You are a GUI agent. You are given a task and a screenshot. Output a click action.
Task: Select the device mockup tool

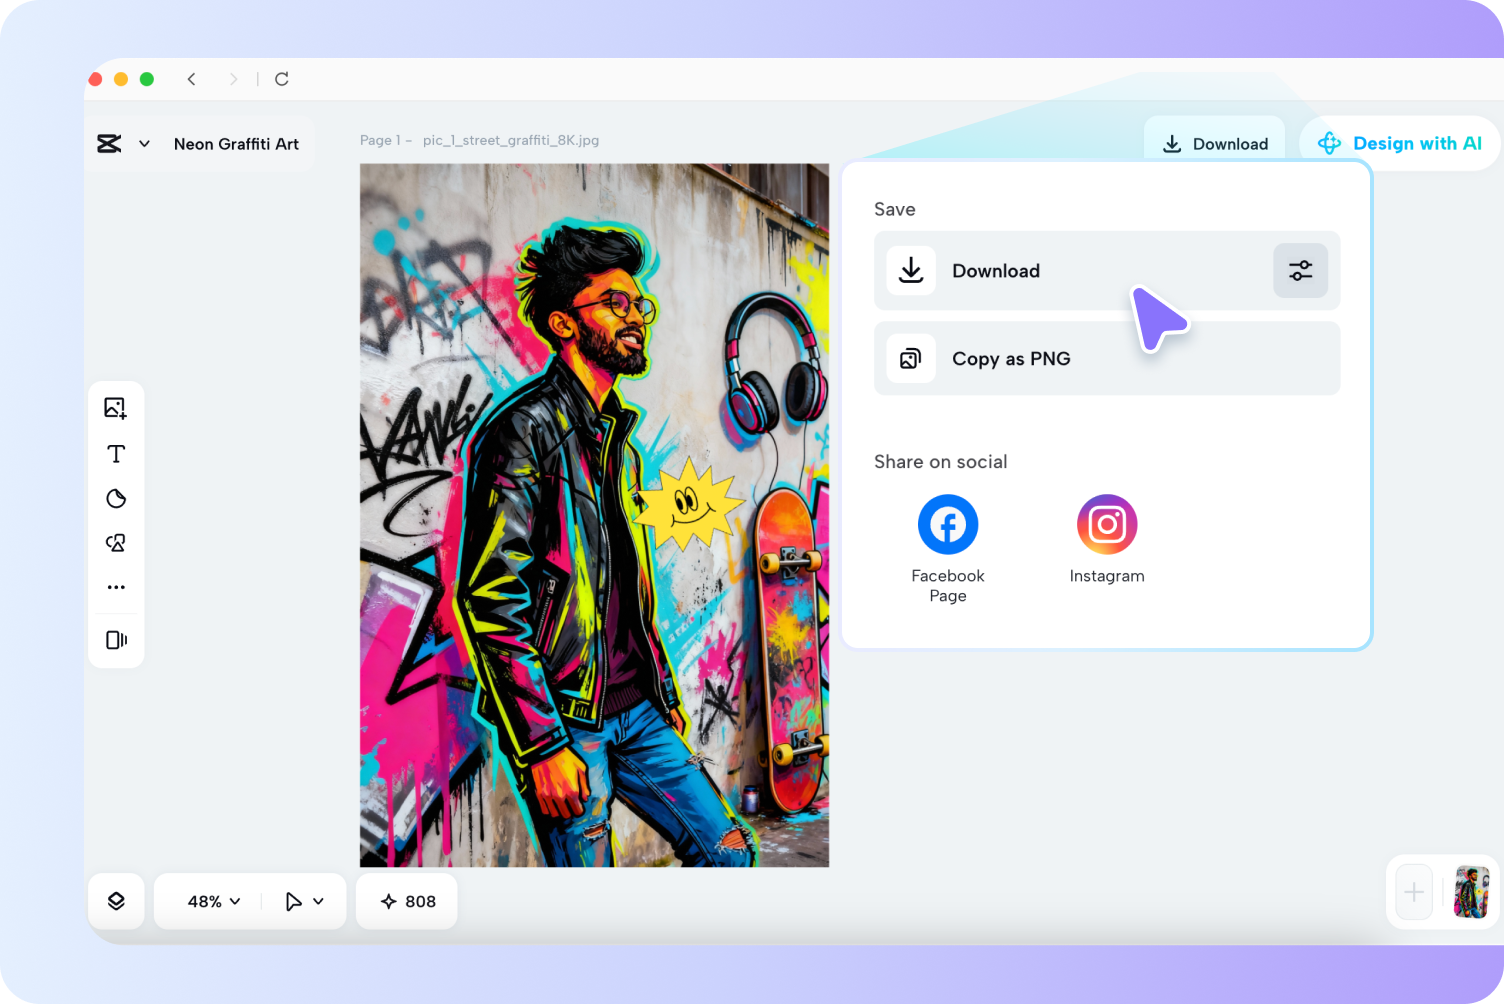(x=116, y=640)
